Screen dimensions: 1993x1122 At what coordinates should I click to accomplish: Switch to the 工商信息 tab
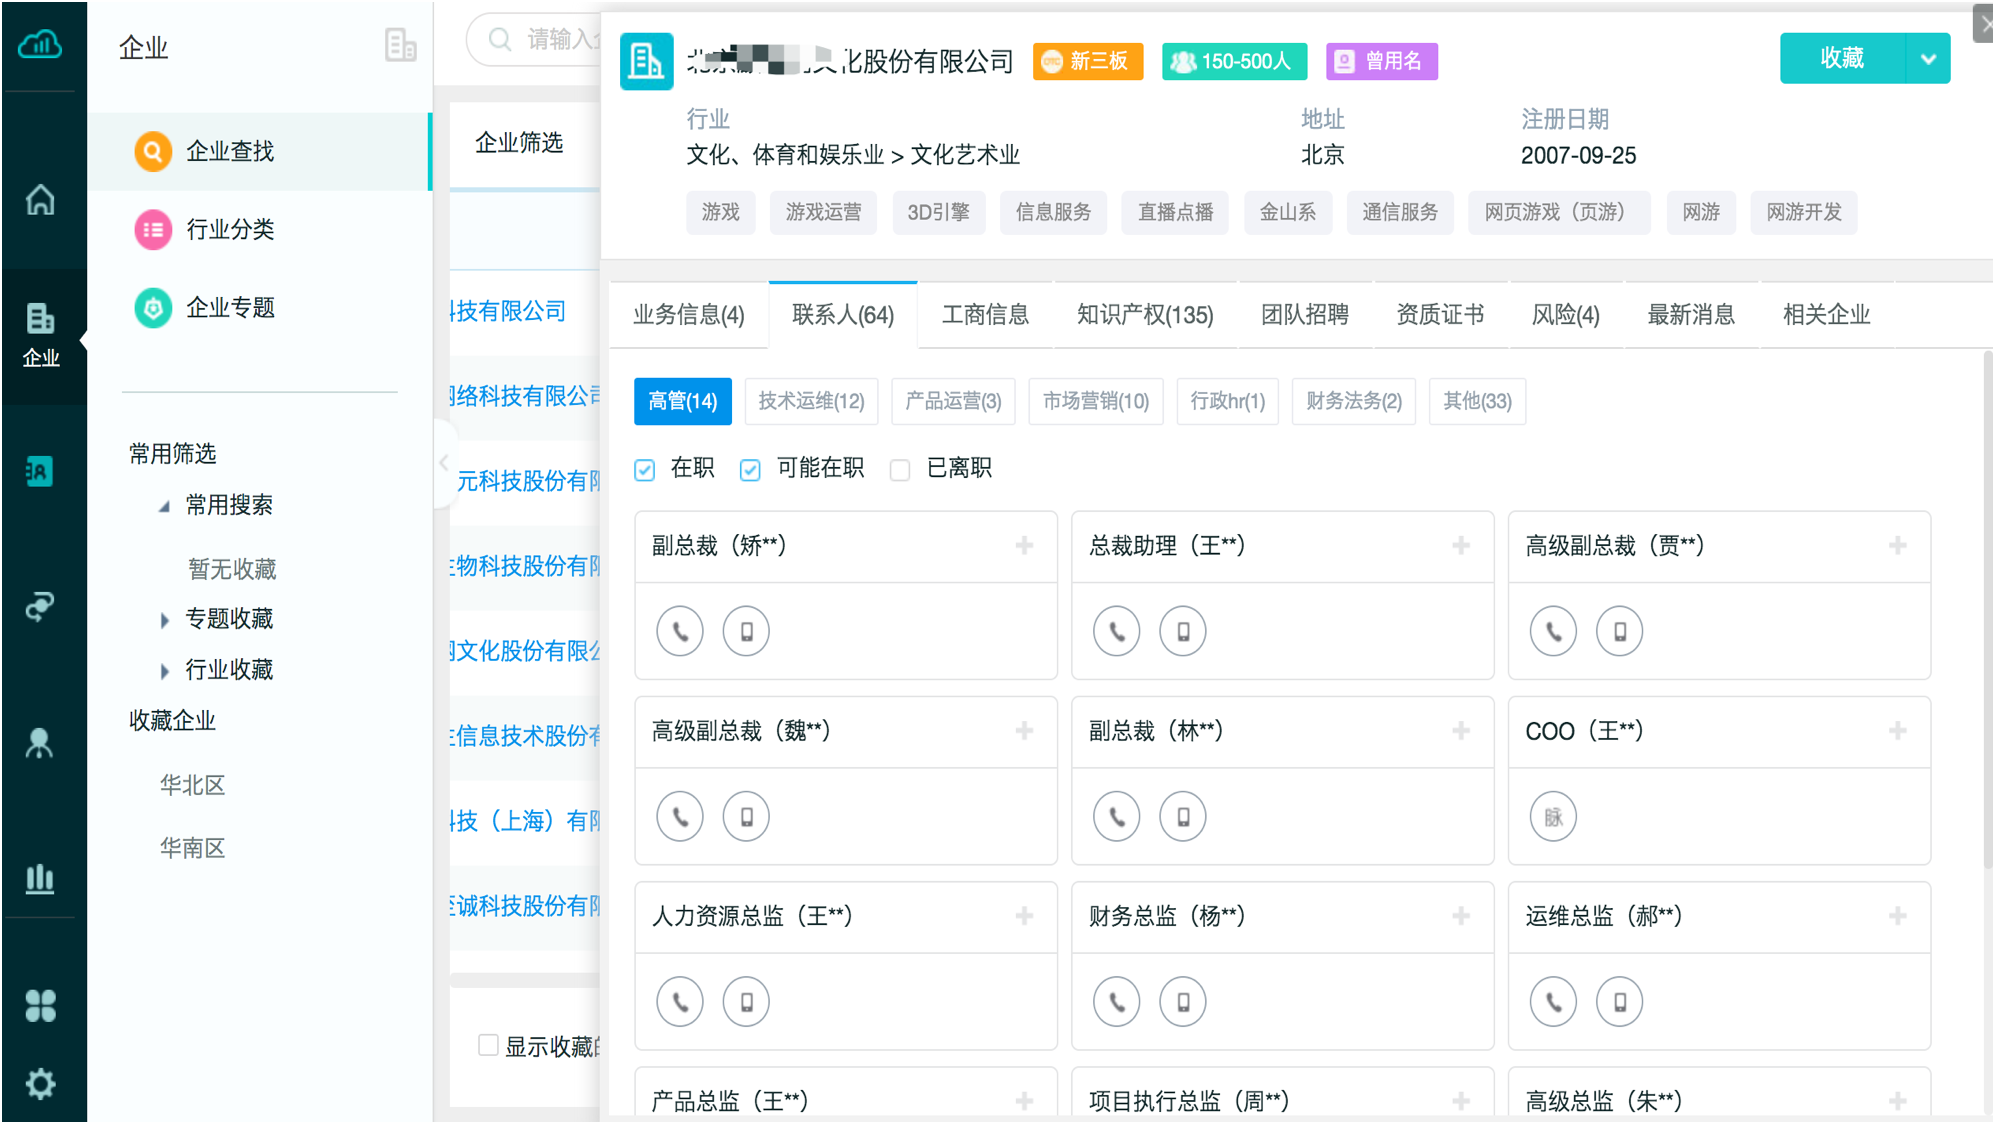985,315
